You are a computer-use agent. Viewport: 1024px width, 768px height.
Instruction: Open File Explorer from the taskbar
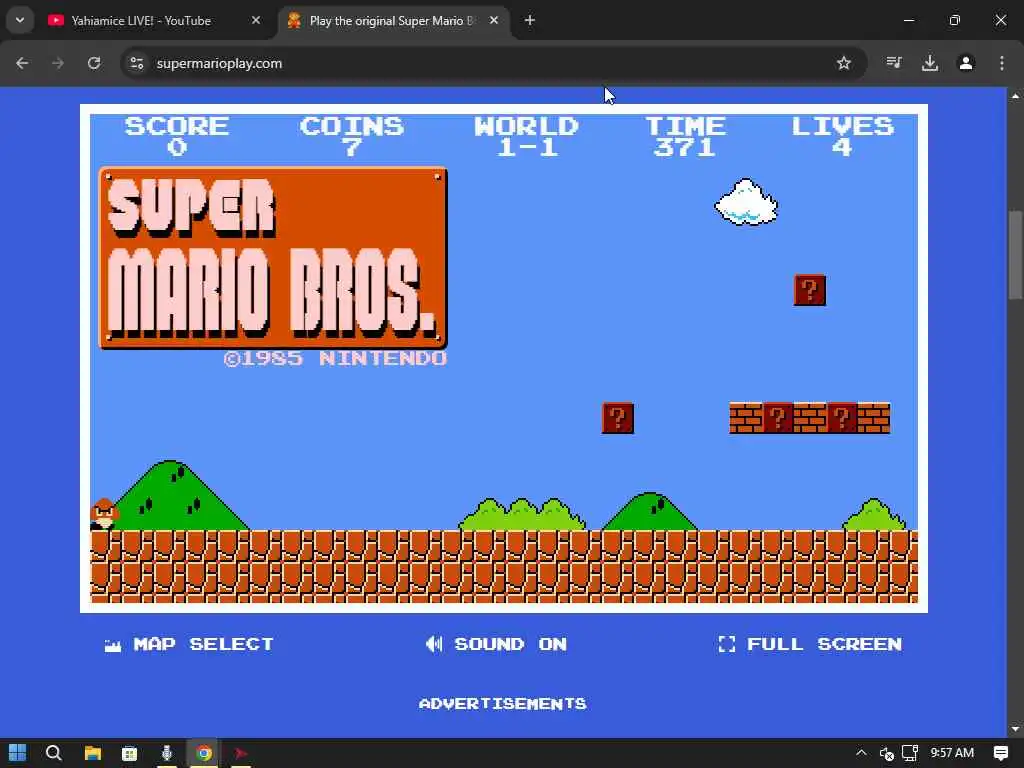93,753
